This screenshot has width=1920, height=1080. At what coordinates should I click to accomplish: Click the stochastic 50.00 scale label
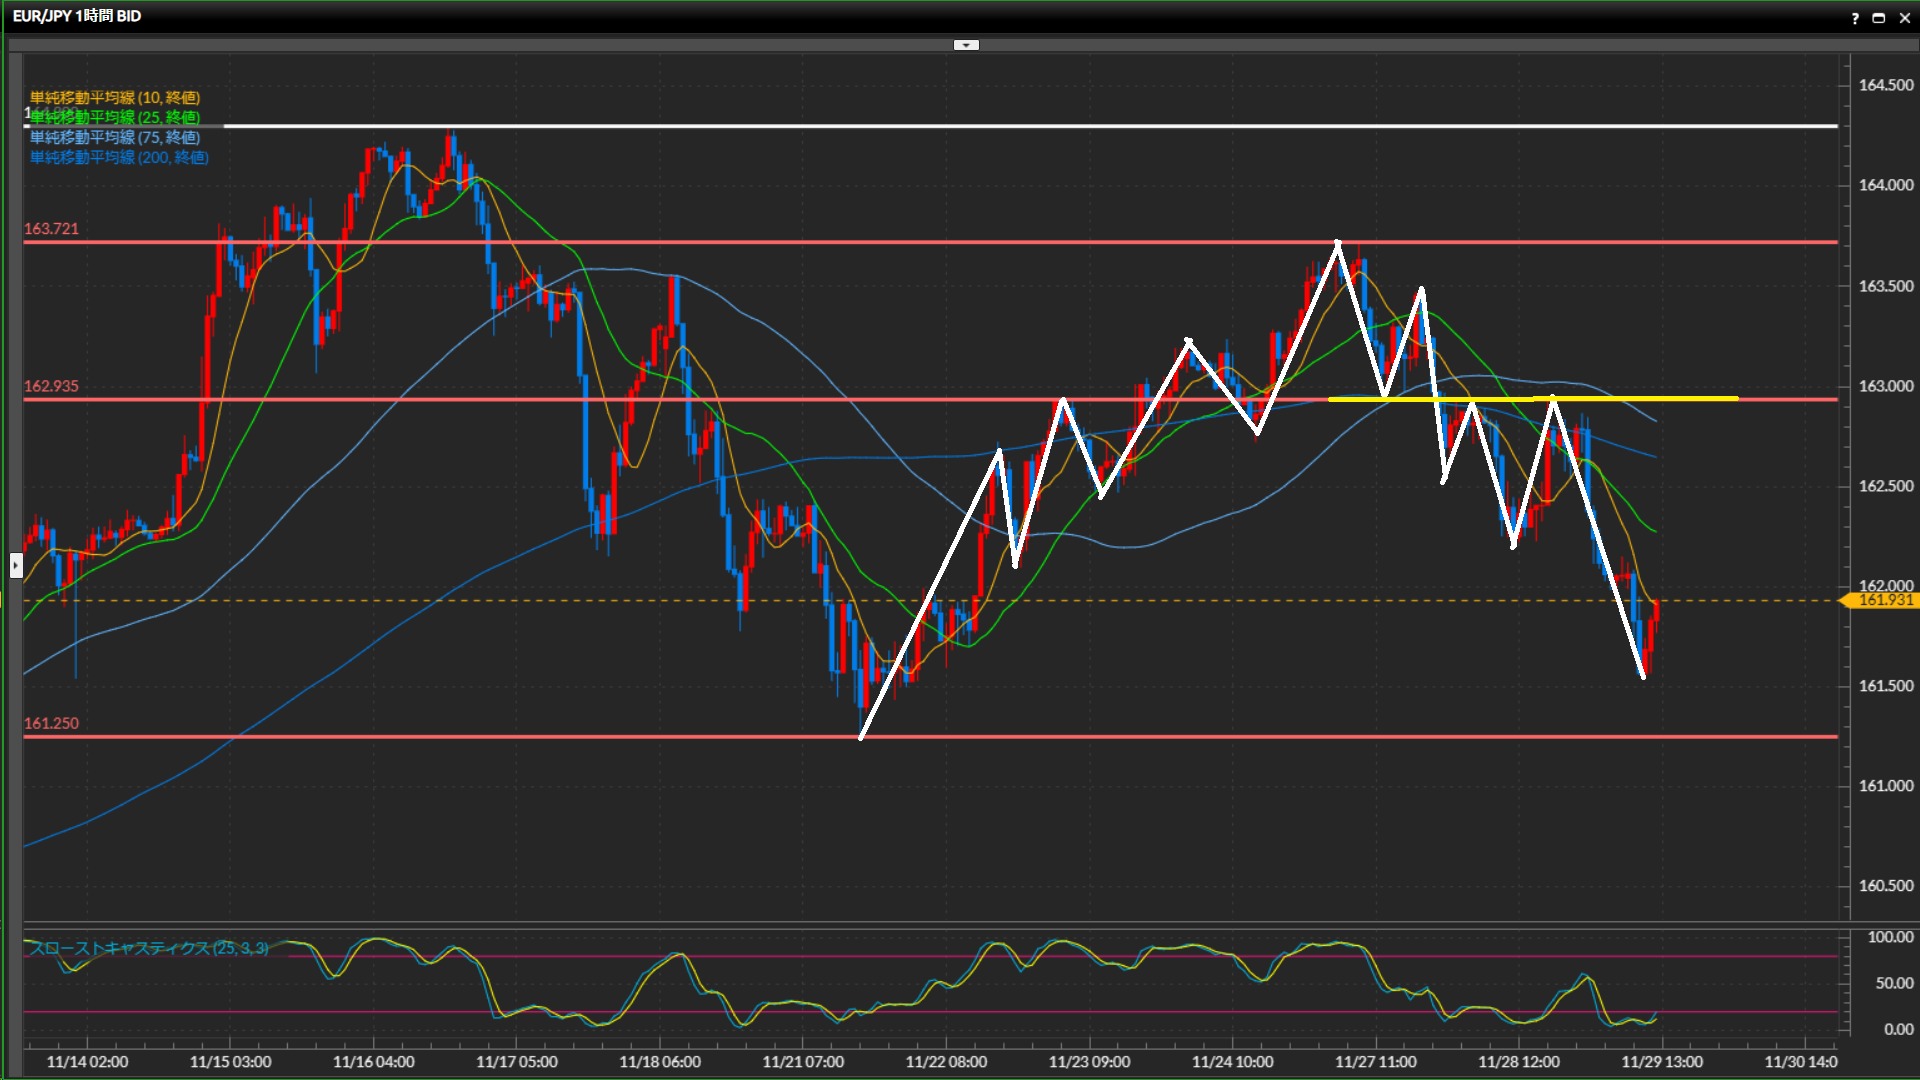click(1893, 983)
